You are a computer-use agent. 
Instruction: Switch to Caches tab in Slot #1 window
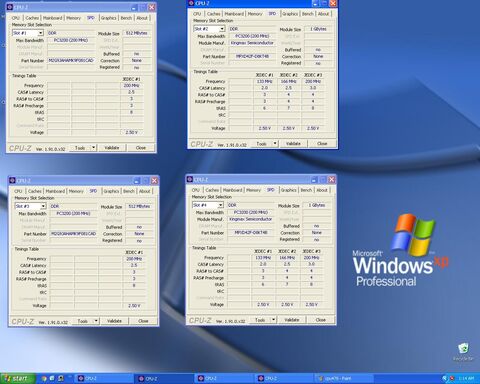[x=32, y=18]
